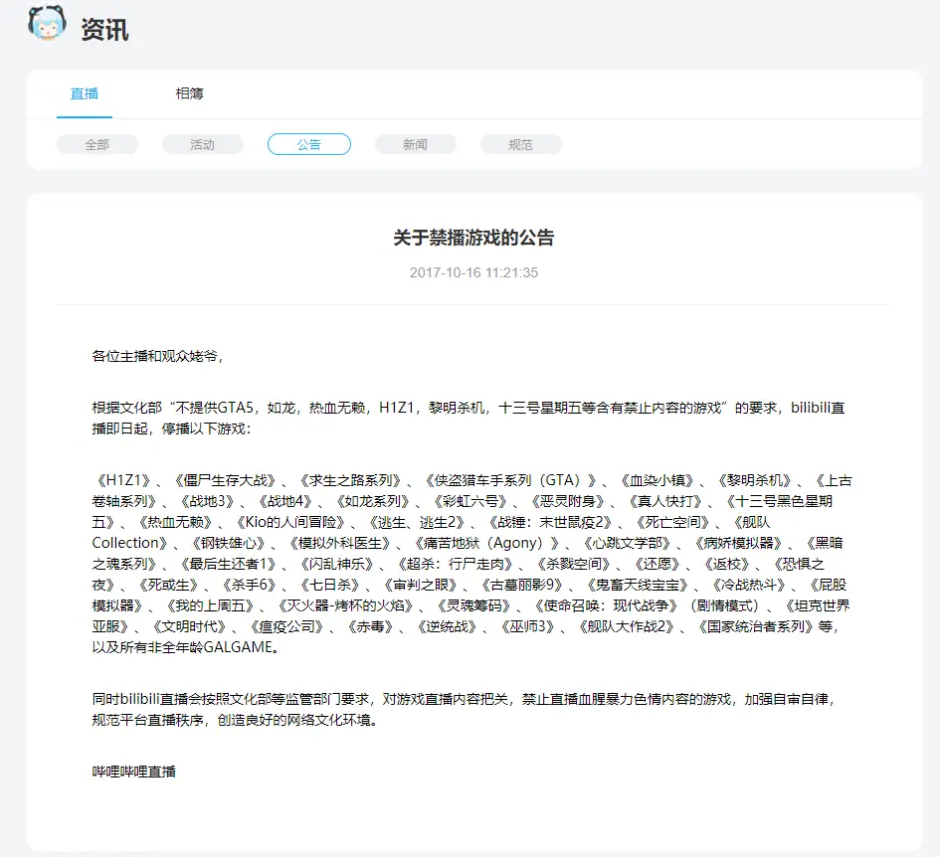
Task: Click the bilibili mascot logo icon
Action: pos(46,26)
